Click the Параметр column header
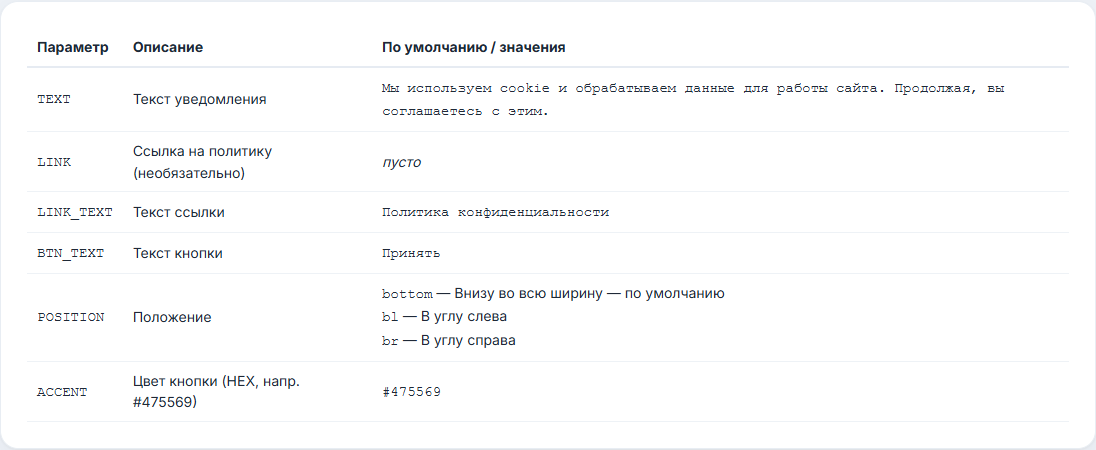Screen dimensions: 1096x450 pos(73,48)
